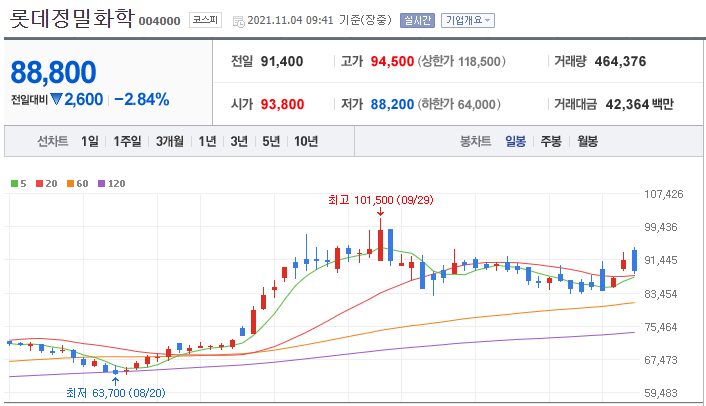Viewport: 706px width, 406px height.
Task: Select the 1일 line chart period
Action: [90, 141]
